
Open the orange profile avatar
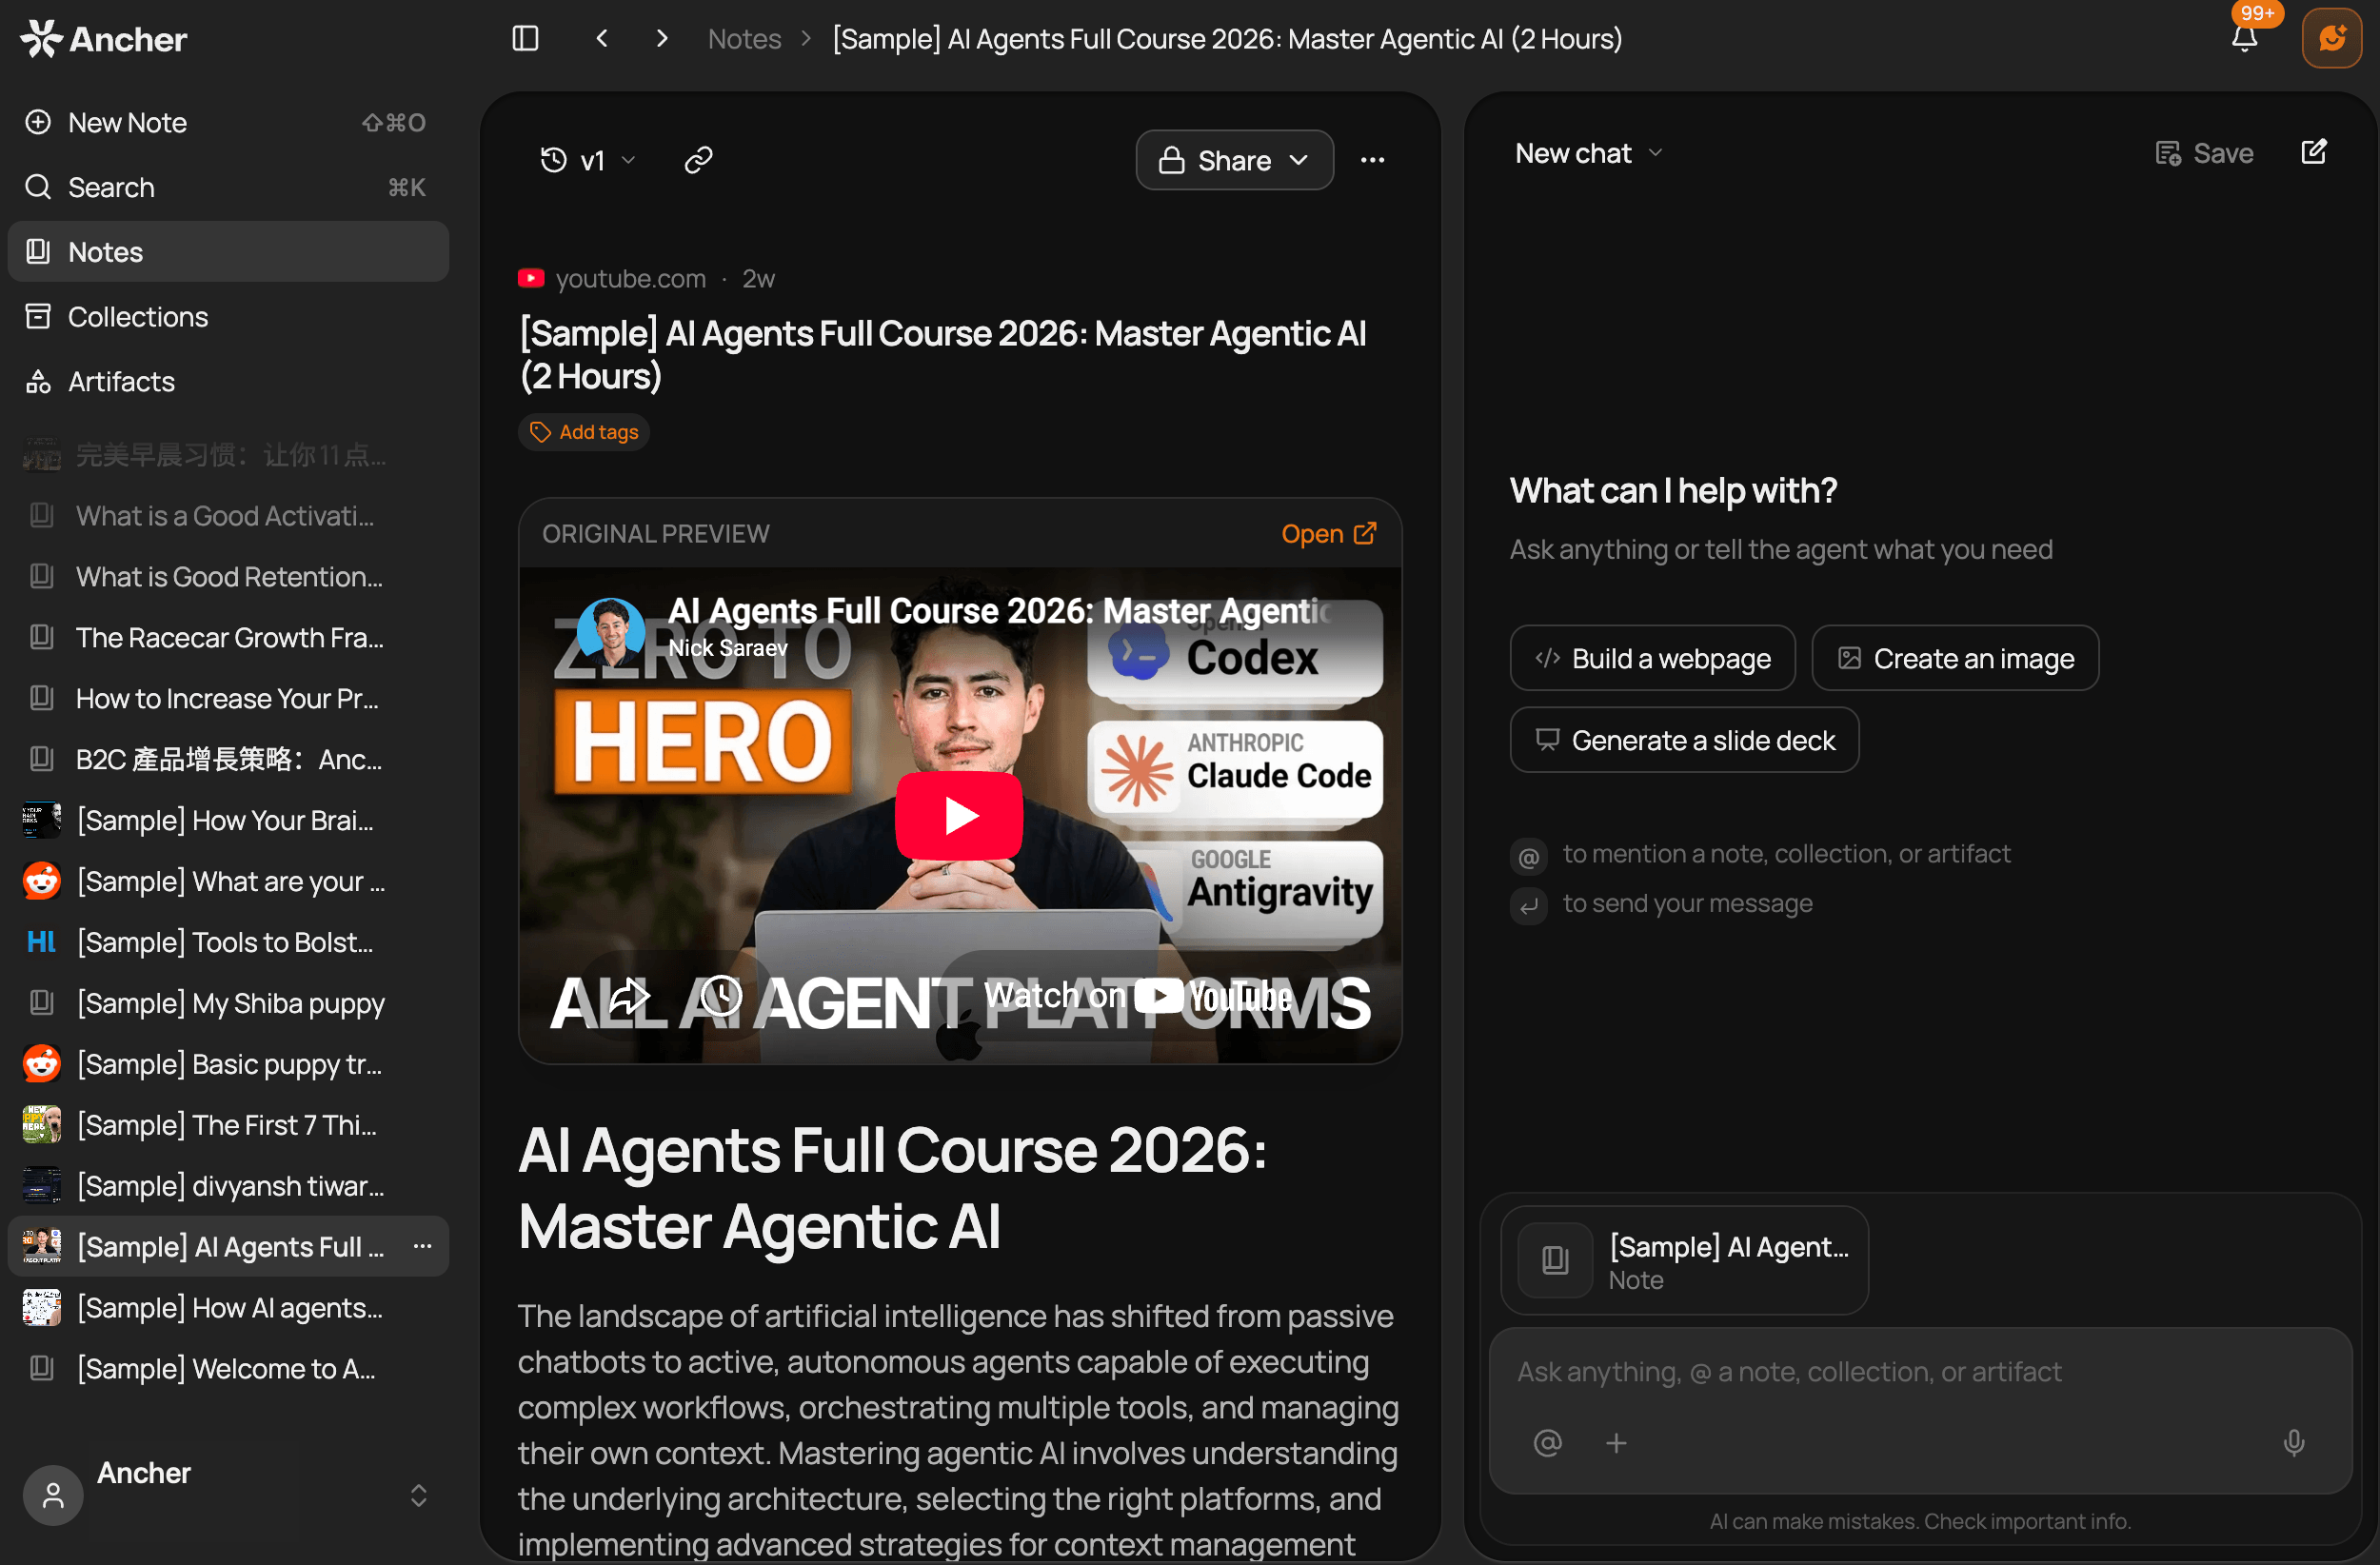(2332, 39)
